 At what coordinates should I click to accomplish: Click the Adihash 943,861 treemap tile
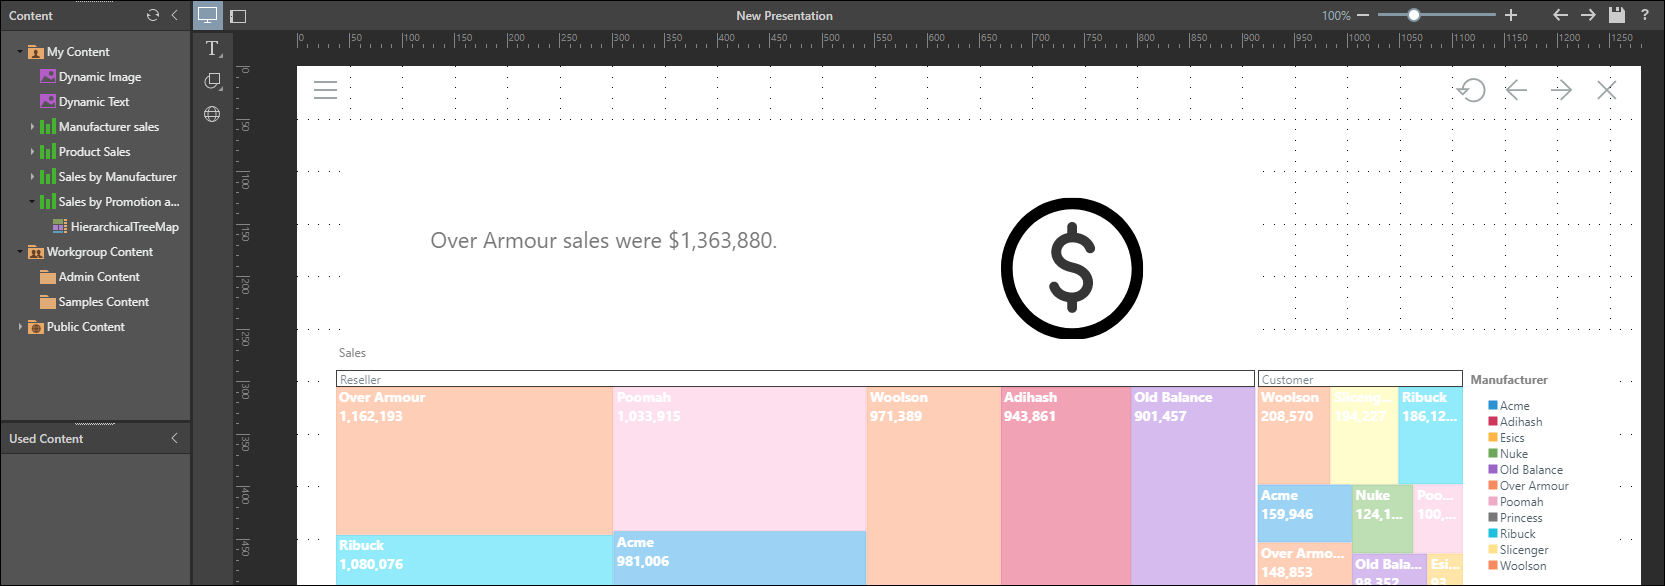1066,486
